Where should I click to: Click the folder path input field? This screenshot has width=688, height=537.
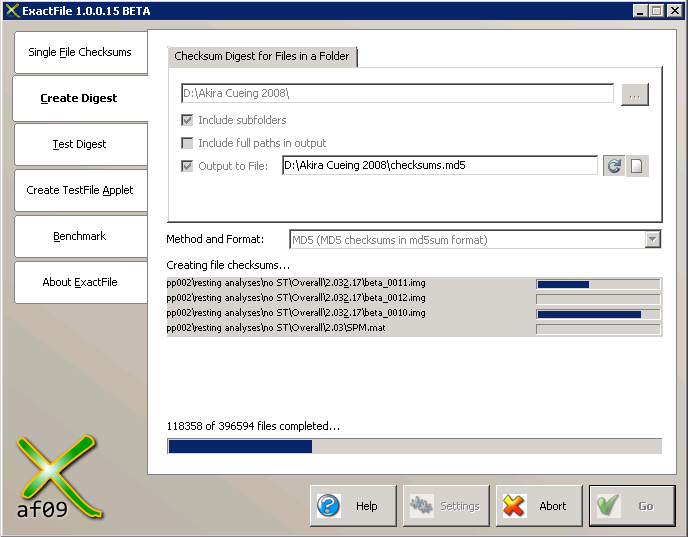point(397,93)
